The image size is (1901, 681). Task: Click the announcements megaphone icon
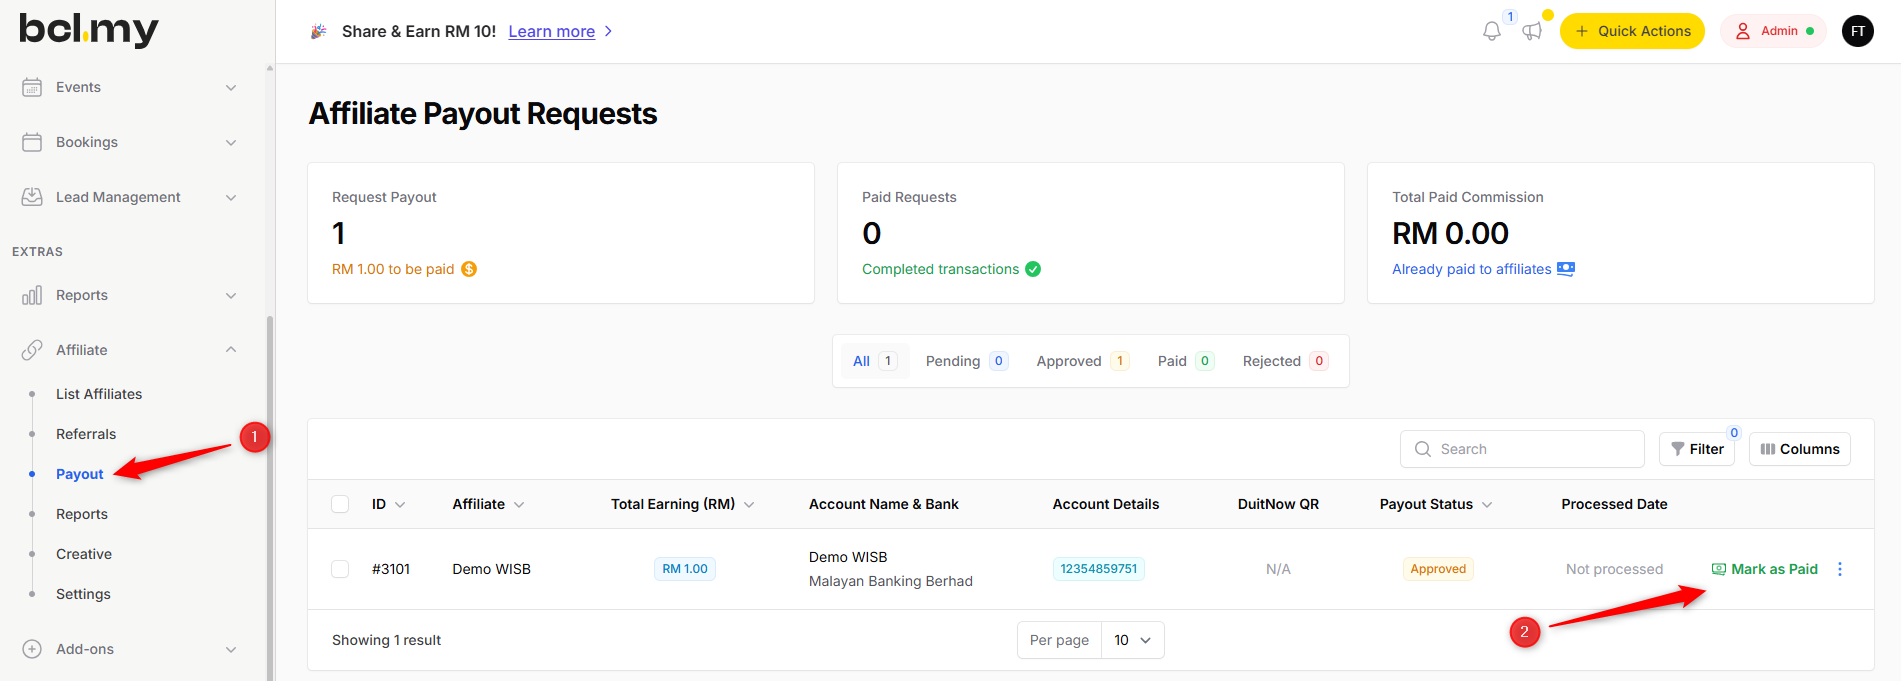[x=1532, y=32]
